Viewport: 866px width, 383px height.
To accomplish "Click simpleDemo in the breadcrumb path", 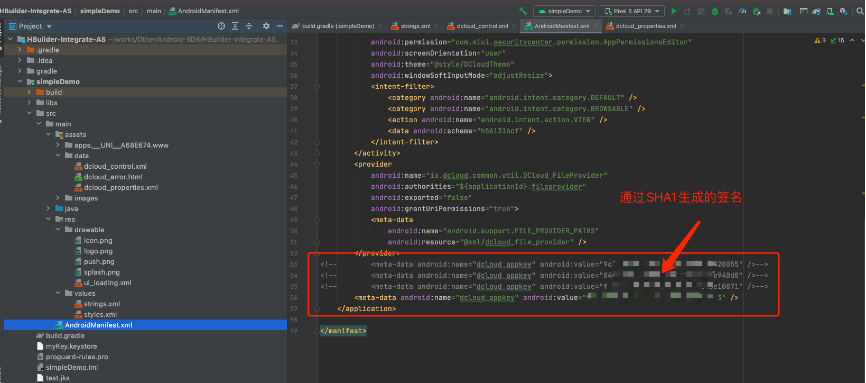I will click(x=99, y=11).
